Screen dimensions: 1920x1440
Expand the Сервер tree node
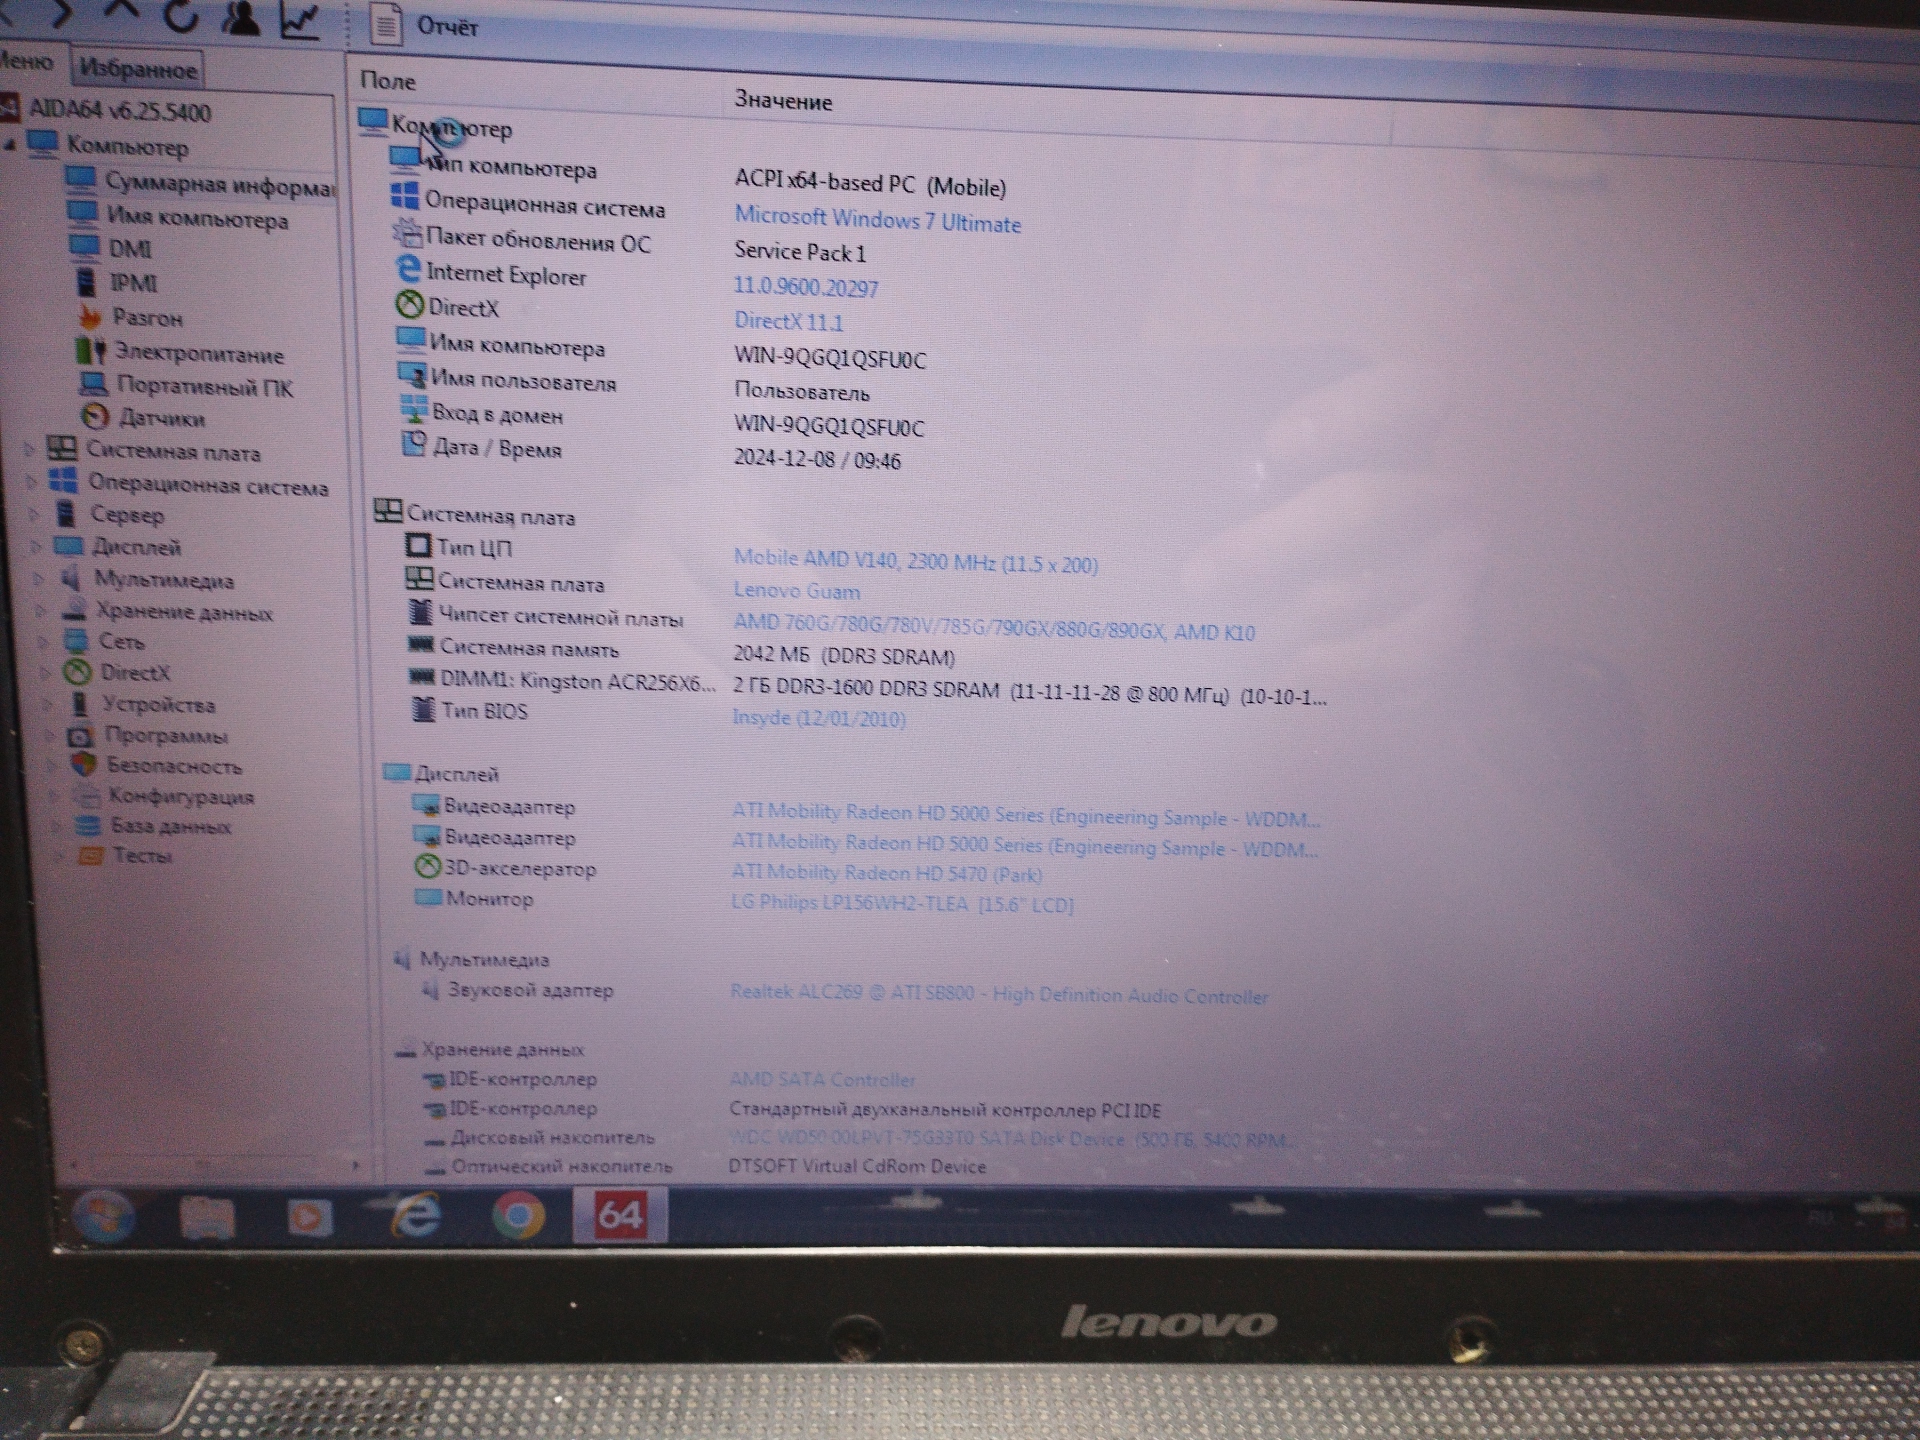[x=34, y=514]
